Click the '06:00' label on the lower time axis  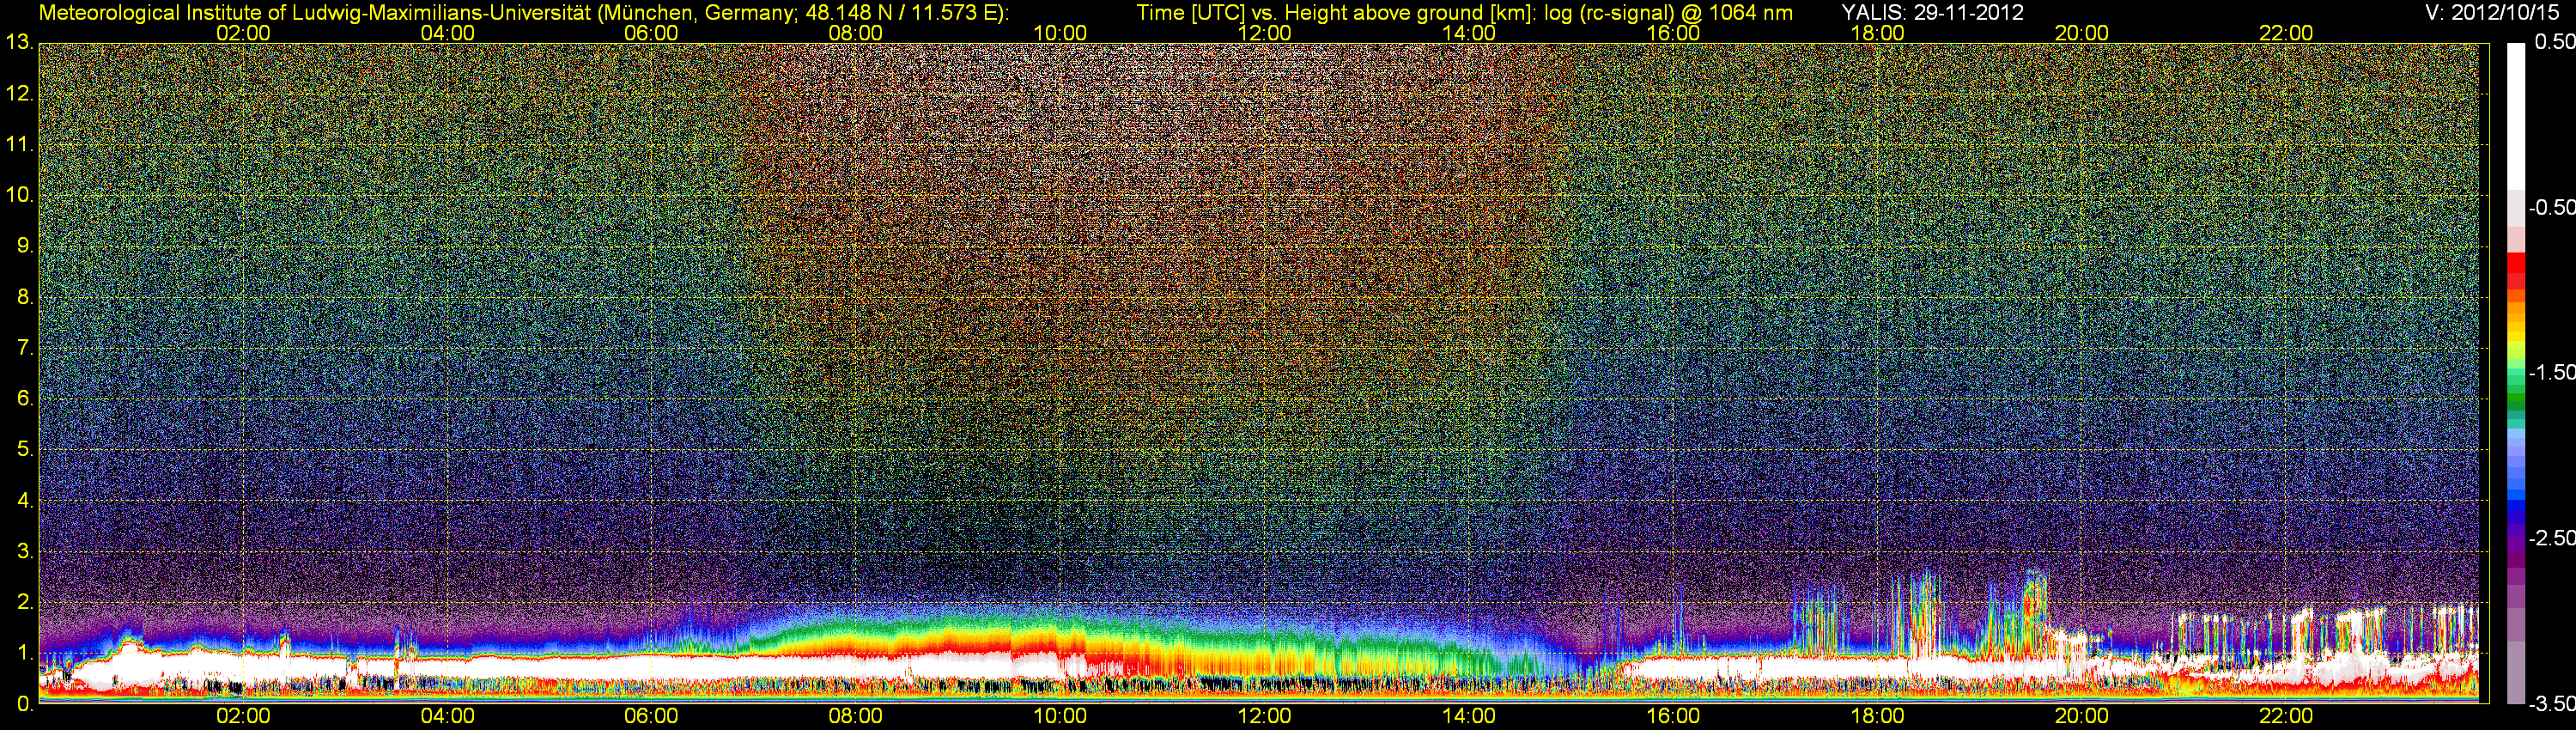[x=651, y=716]
